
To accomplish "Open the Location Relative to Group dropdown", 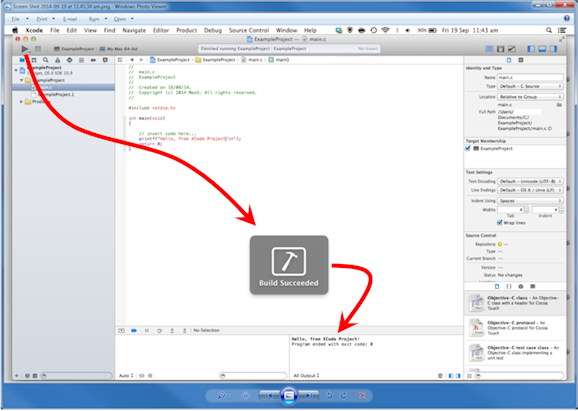I will pos(530,97).
